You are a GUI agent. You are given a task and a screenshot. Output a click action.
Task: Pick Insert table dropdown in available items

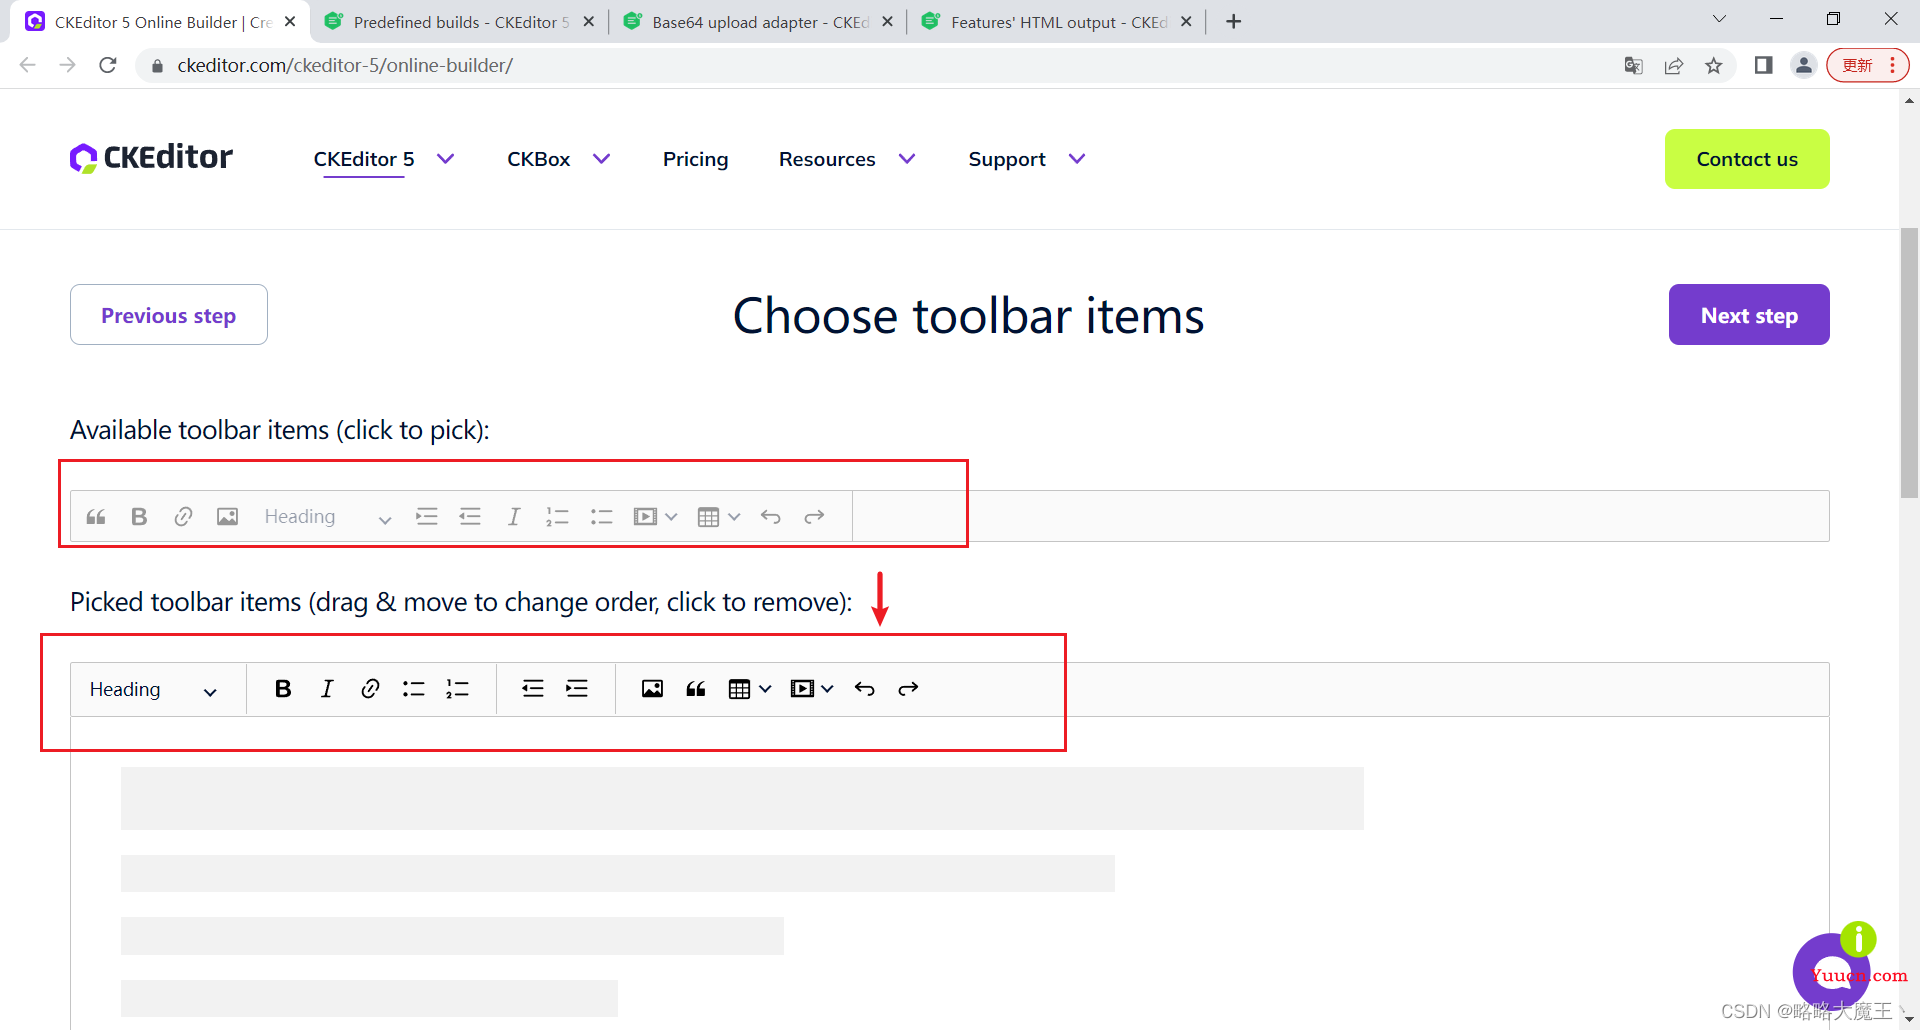click(x=718, y=517)
